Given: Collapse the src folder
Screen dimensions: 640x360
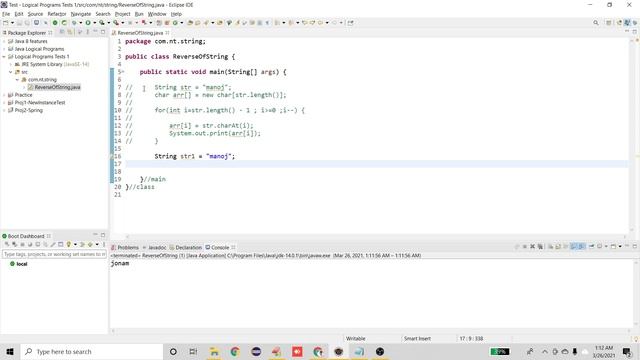Looking at the screenshot, I should 11,72.
